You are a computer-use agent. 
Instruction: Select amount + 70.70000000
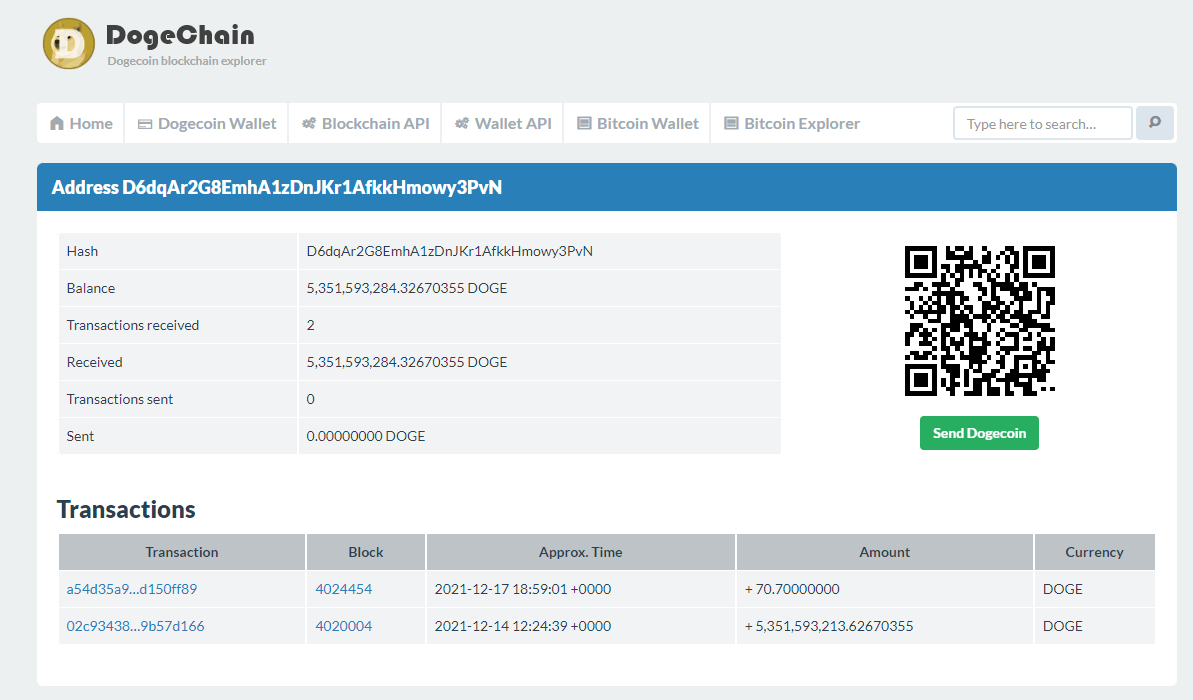click(x=792, y=589)
